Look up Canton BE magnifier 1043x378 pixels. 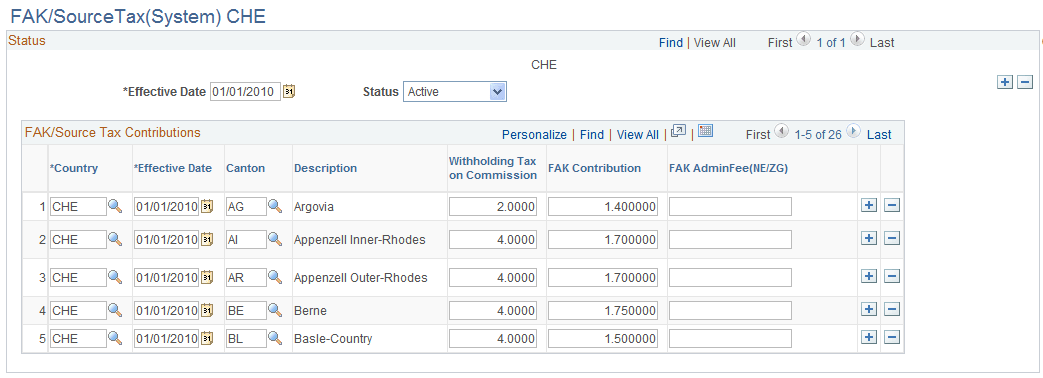[x=275, y=310]
